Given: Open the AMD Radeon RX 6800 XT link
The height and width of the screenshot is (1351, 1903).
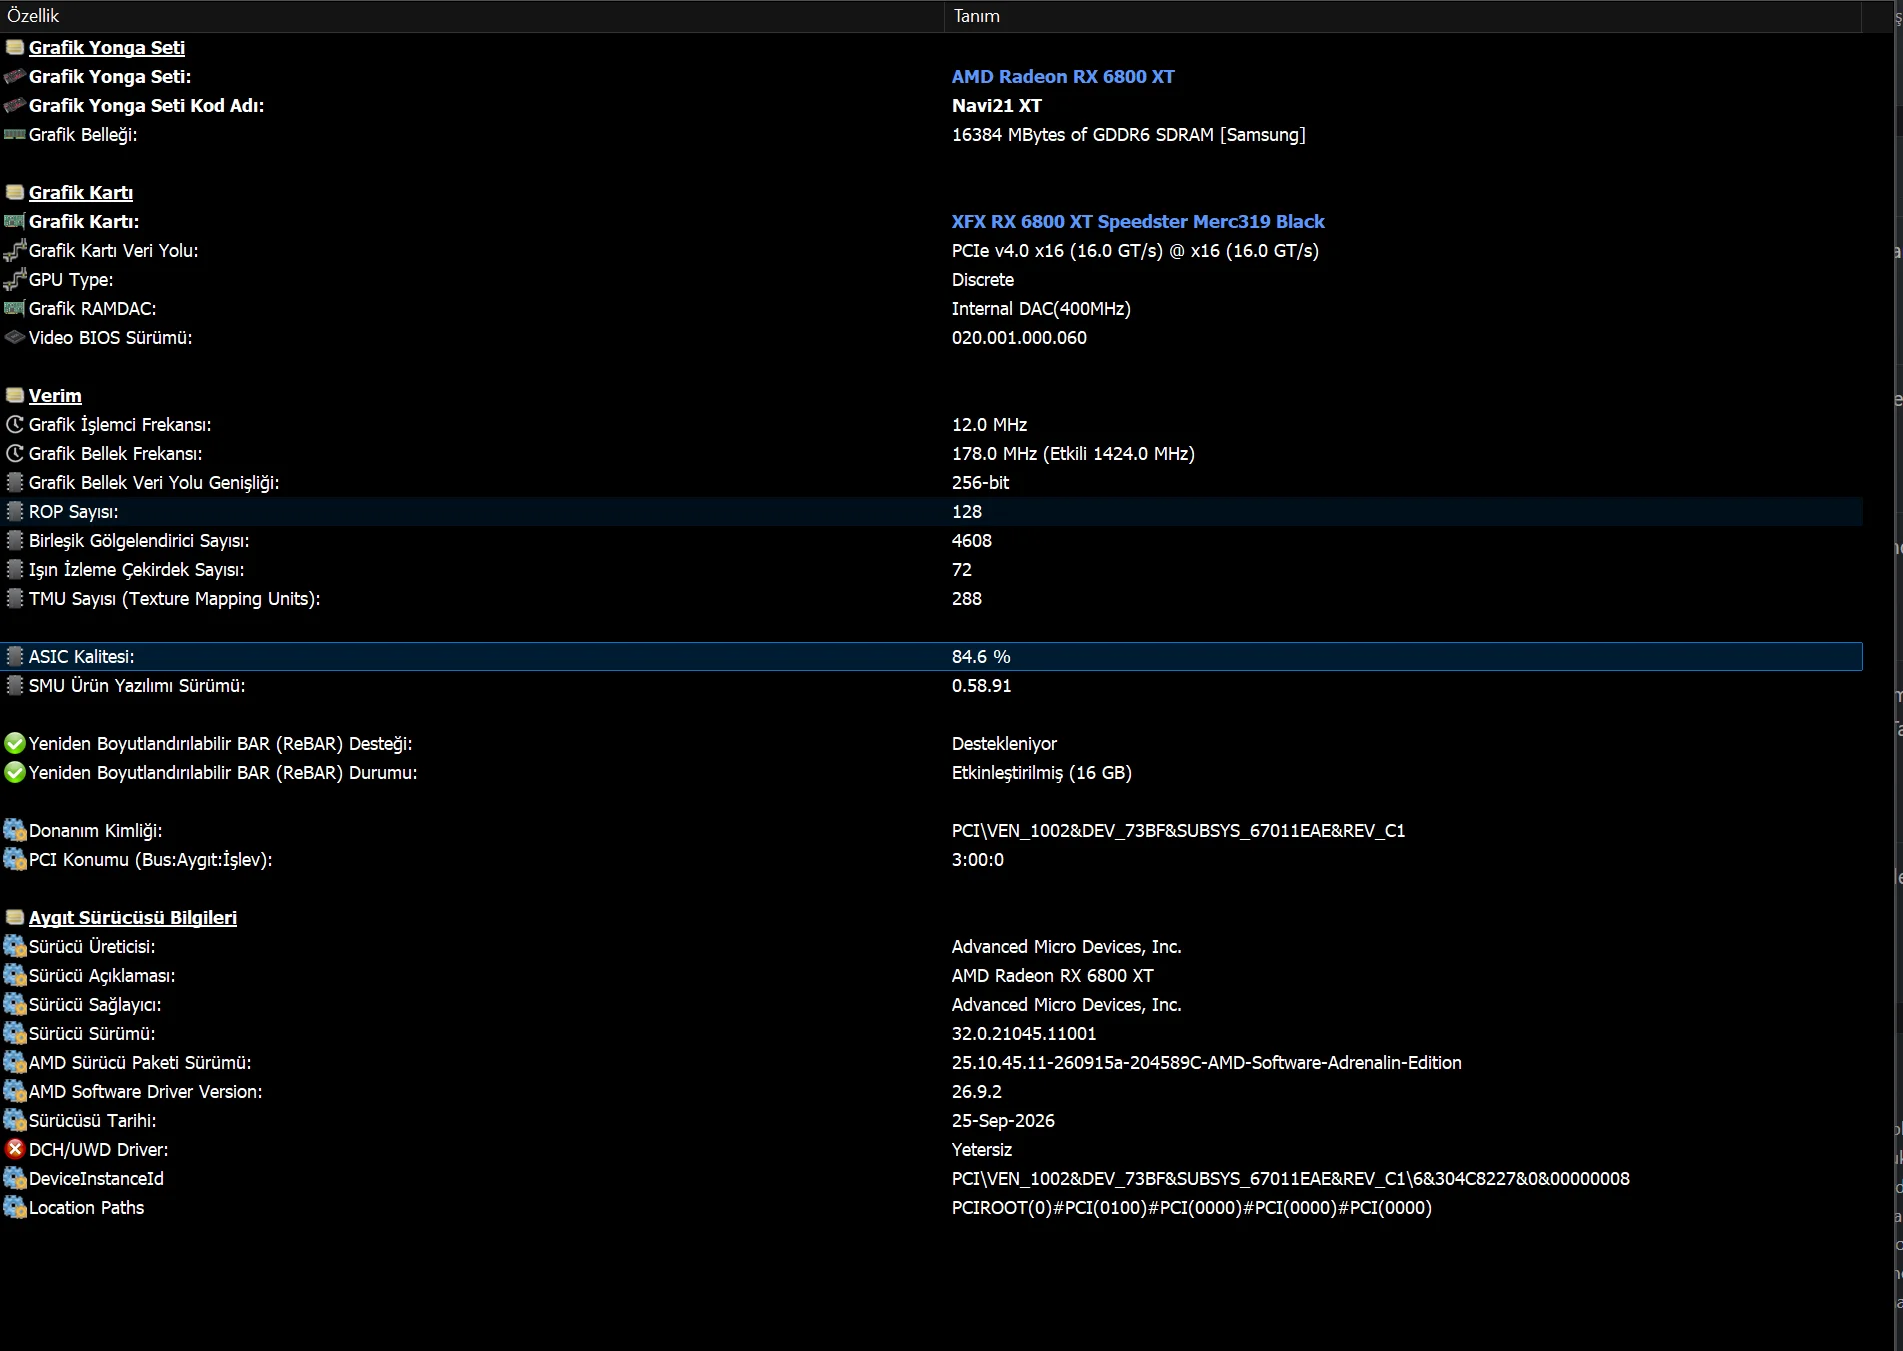Looking at the screenshot, I should click(x=1063, y=76).
